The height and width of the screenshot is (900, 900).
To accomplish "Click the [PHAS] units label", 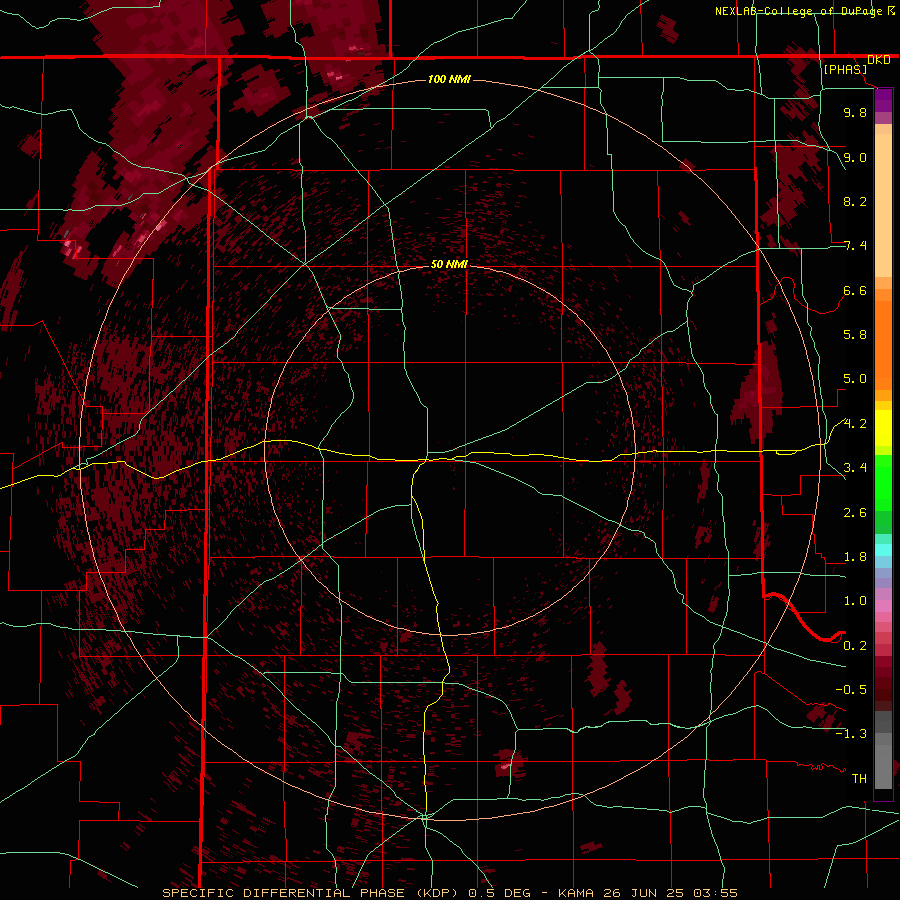I will point(845,69).
